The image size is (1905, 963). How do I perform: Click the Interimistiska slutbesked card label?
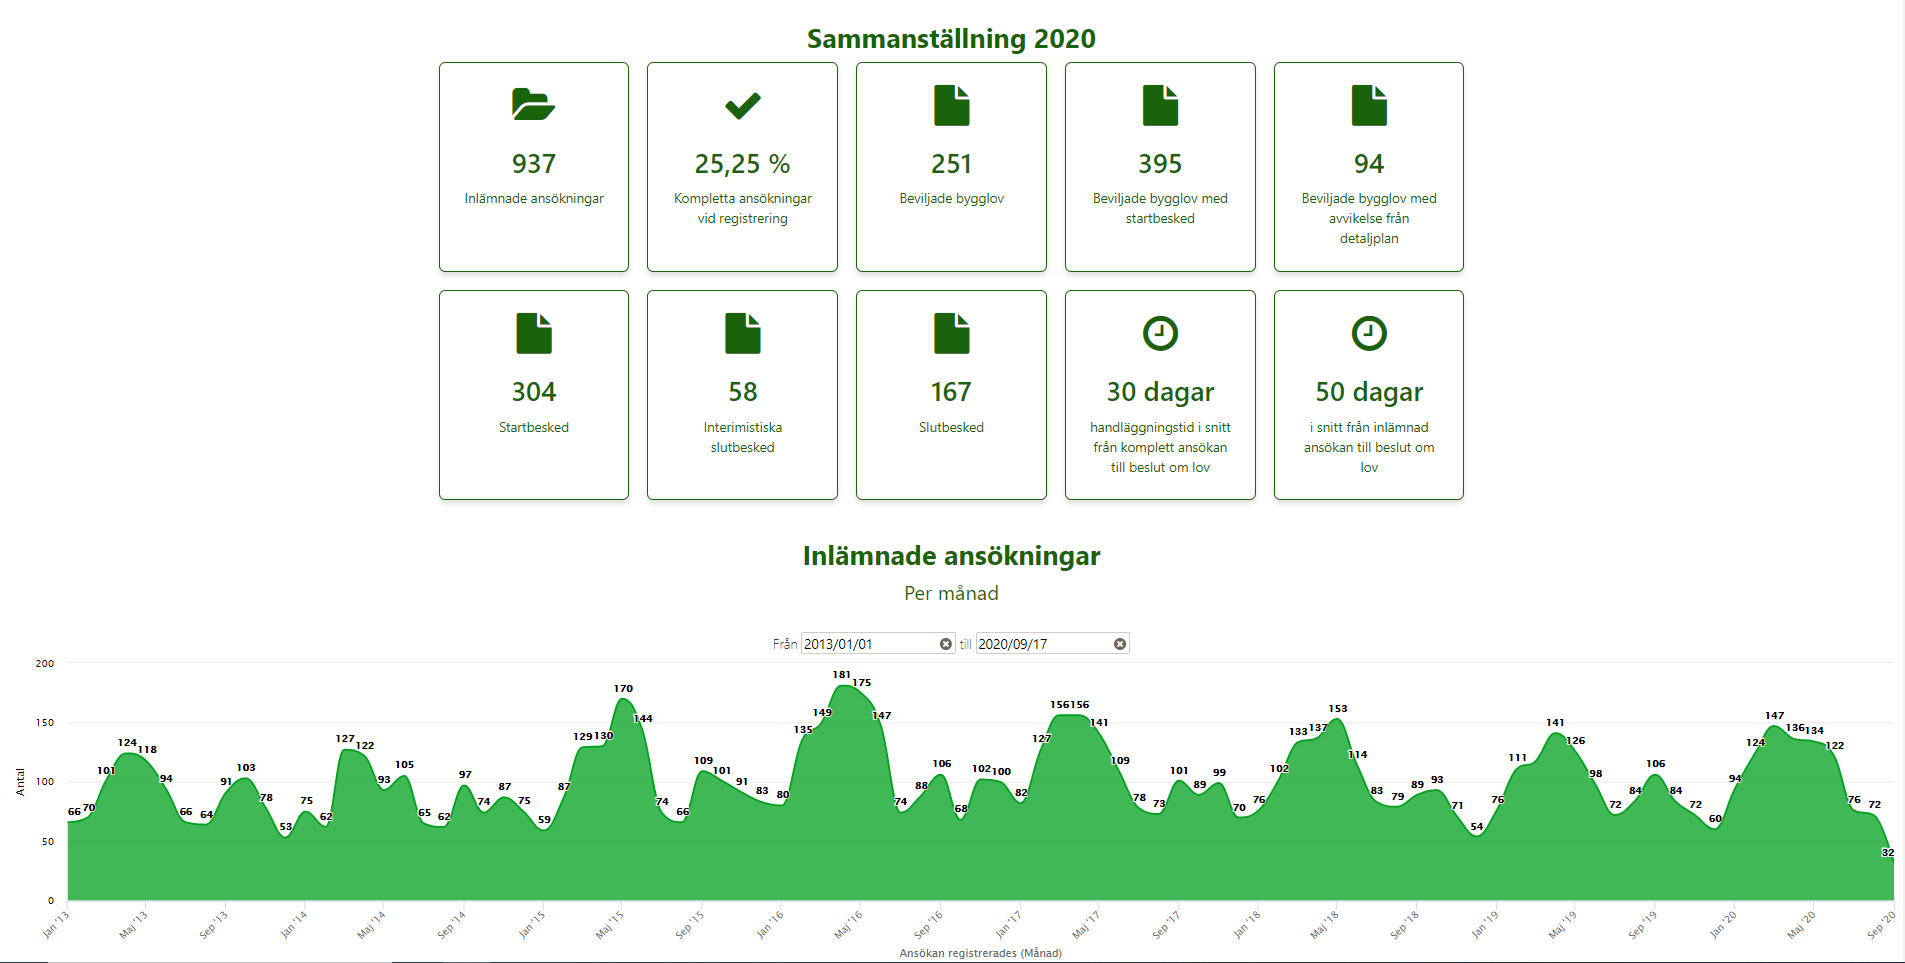[x=742, y=437]
